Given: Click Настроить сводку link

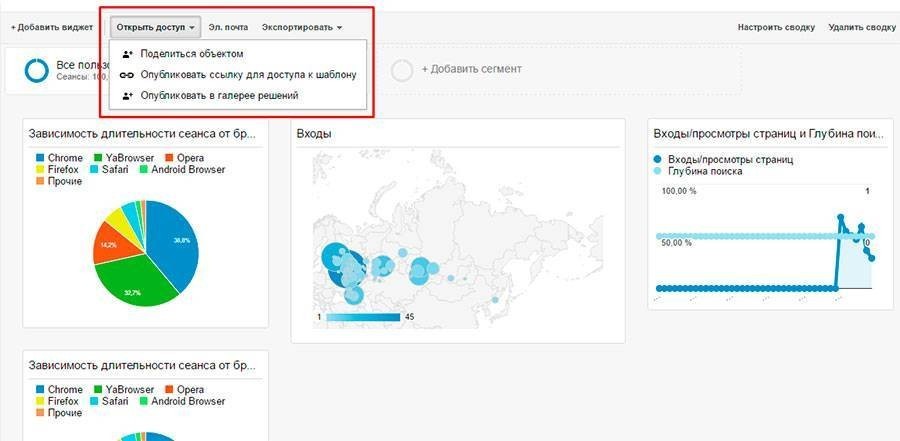Looking at the screenshot, I should [776, 27].
